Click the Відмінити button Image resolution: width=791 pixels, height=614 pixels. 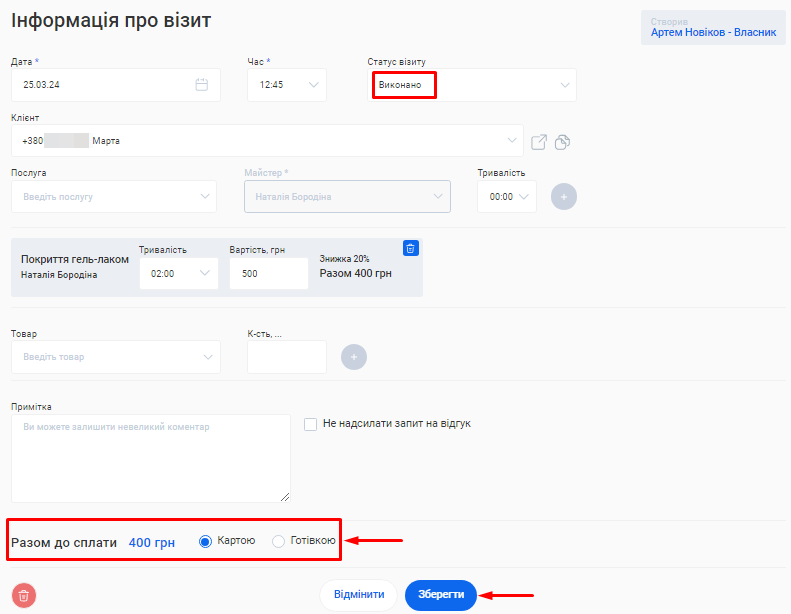(359, 595)
